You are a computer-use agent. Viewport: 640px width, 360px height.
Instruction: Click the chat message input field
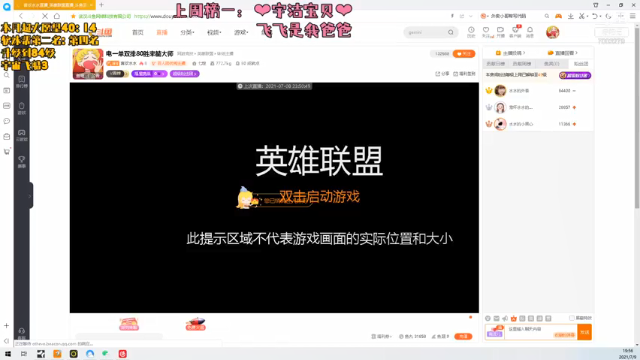click(541, 332)
